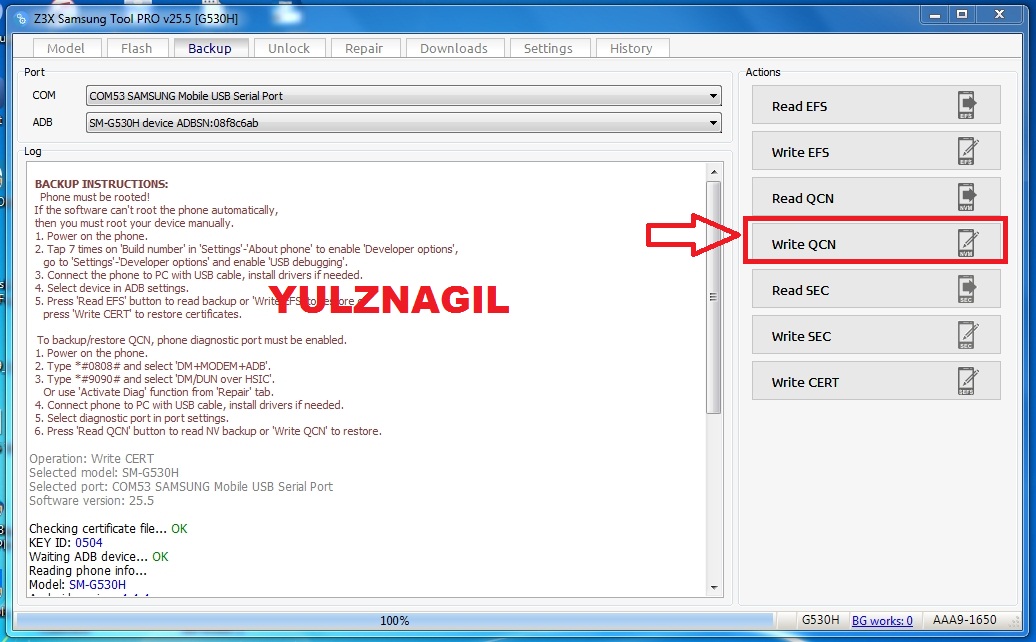The width and height of the screenshot is (1036, 642).
Task: Click 'Checking certificate file... OK' log line
Action: (108, 528)
